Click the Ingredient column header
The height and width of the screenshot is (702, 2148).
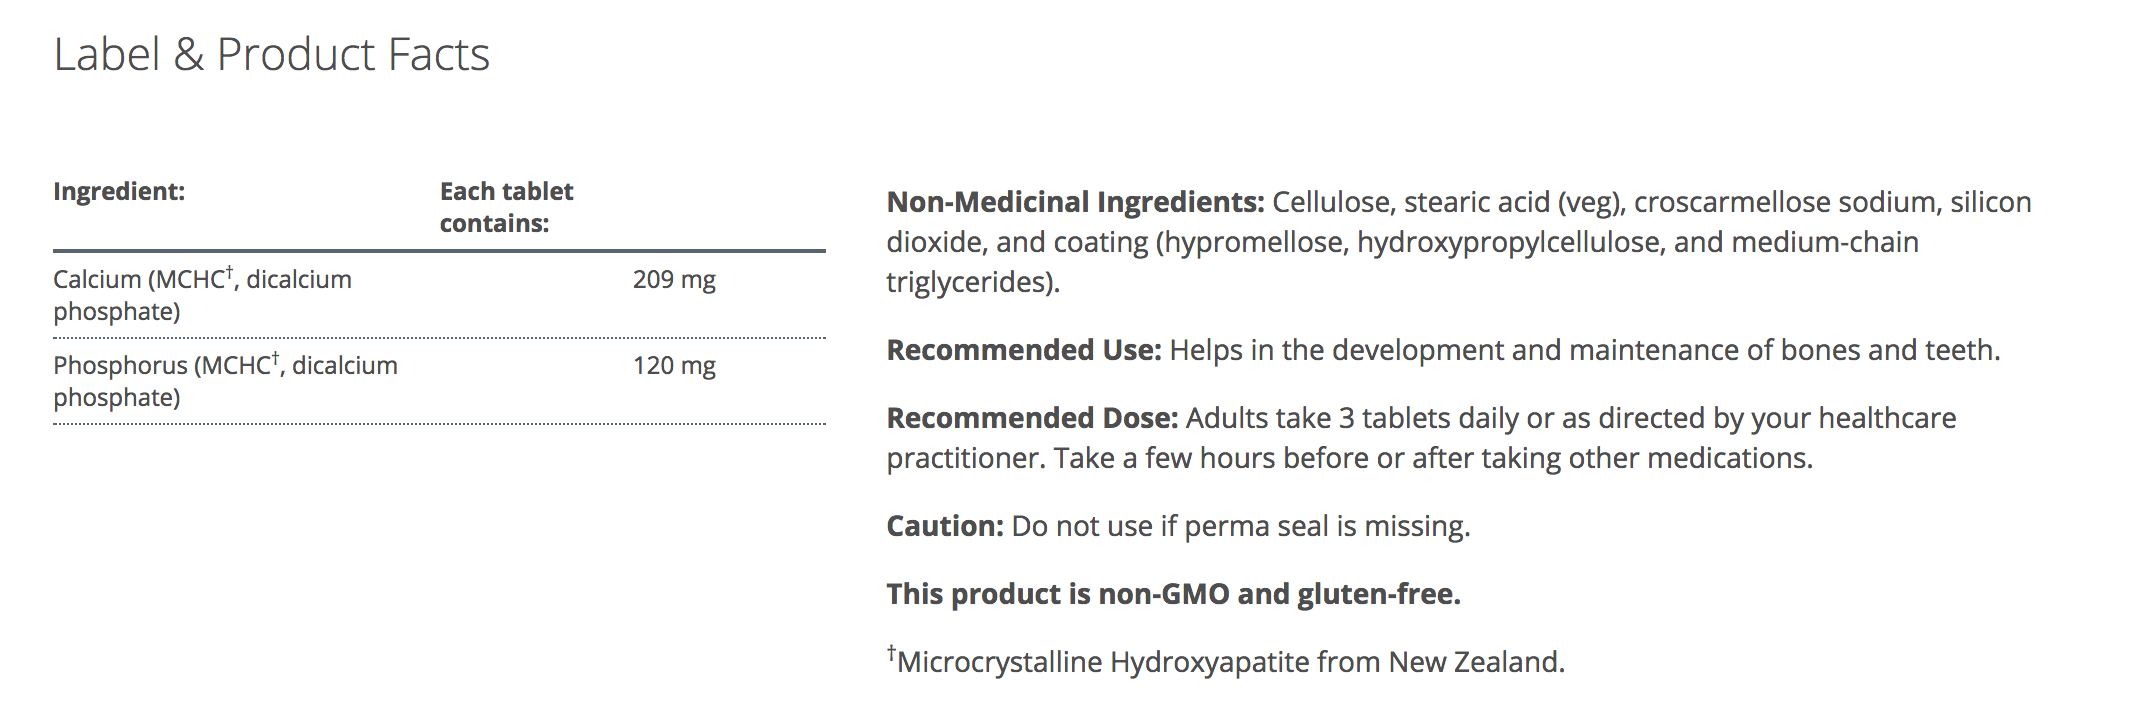pyautogui.click(x=119, y=191)
